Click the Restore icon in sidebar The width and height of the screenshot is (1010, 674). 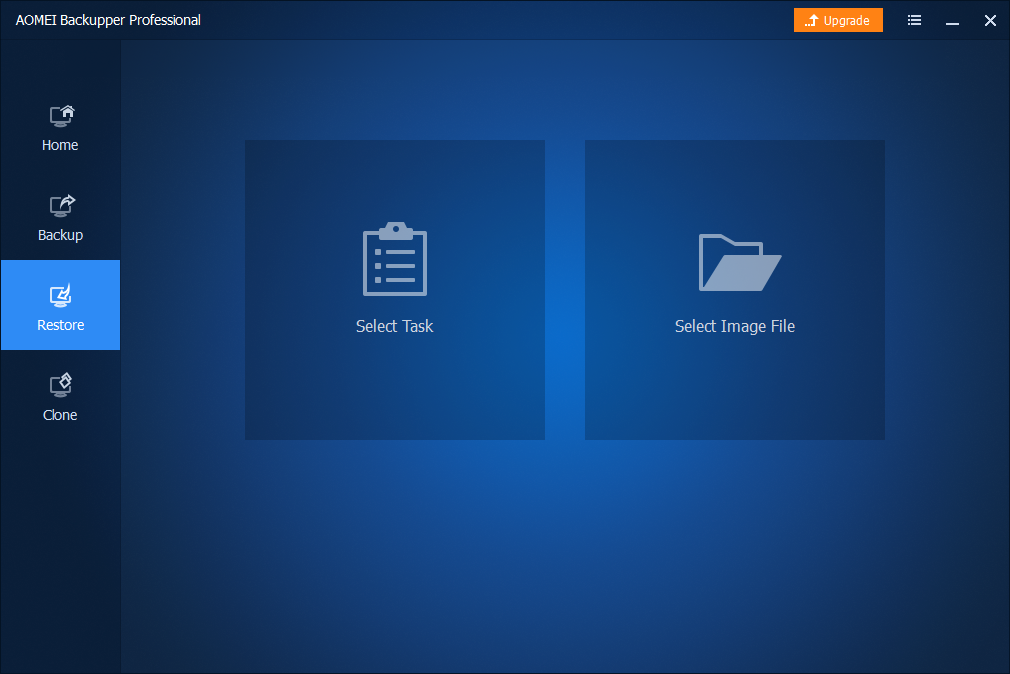[61, 296]
